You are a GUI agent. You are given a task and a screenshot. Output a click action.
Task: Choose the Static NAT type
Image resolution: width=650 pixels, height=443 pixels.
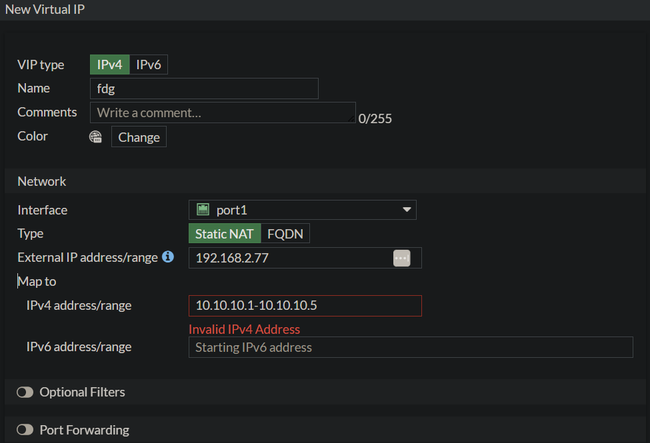(x=226, y=234)
